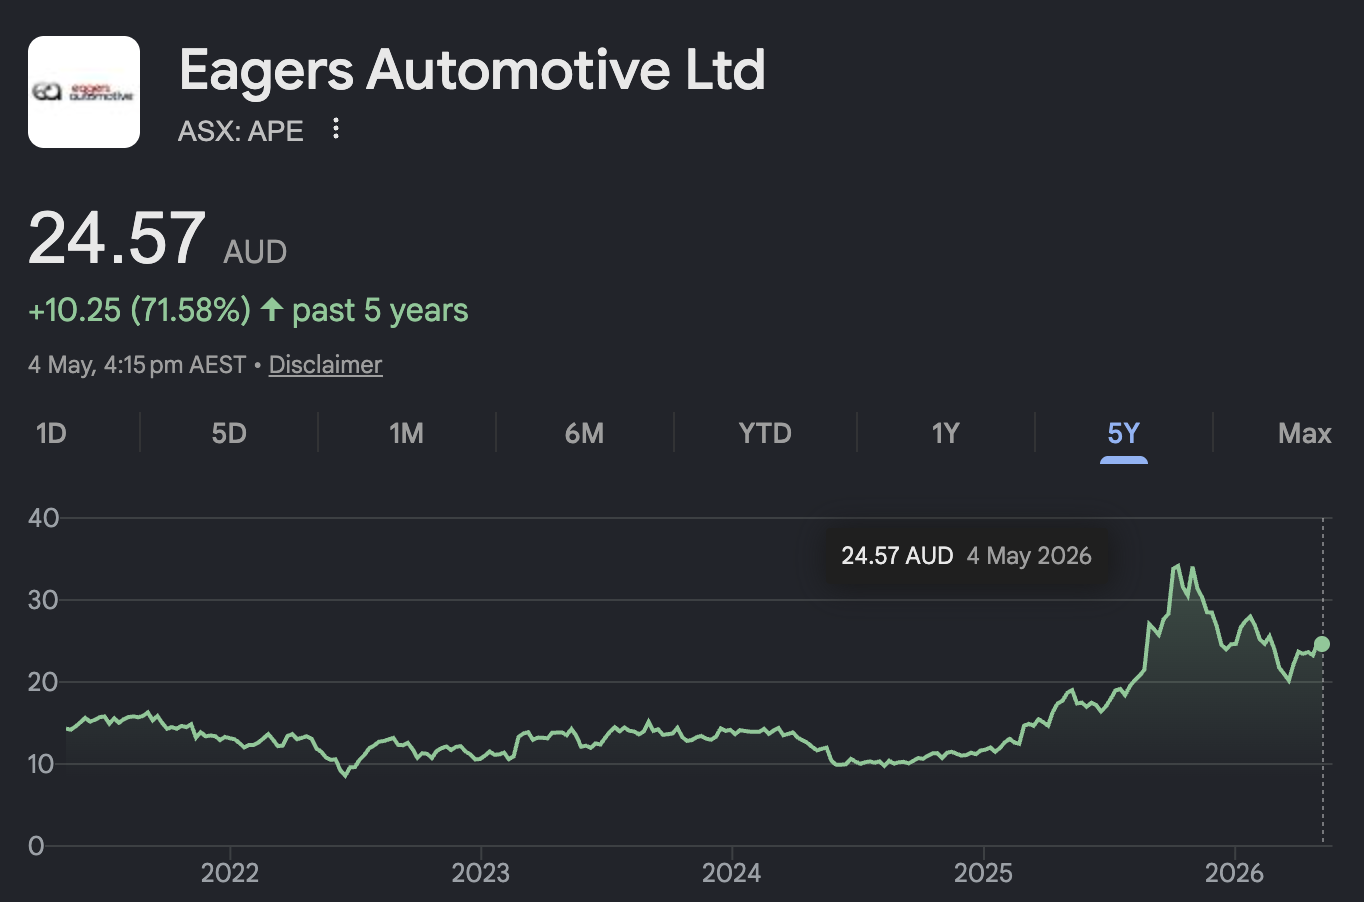
Task: Open the Disclaimer link
Action: tap(325, 365)
